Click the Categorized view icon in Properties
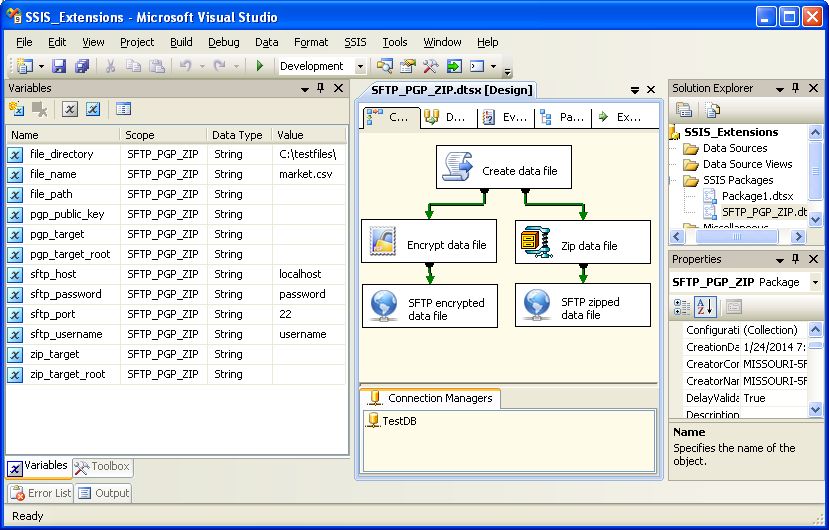This screenshot has height=530, width=829. [x=682, y=307]
